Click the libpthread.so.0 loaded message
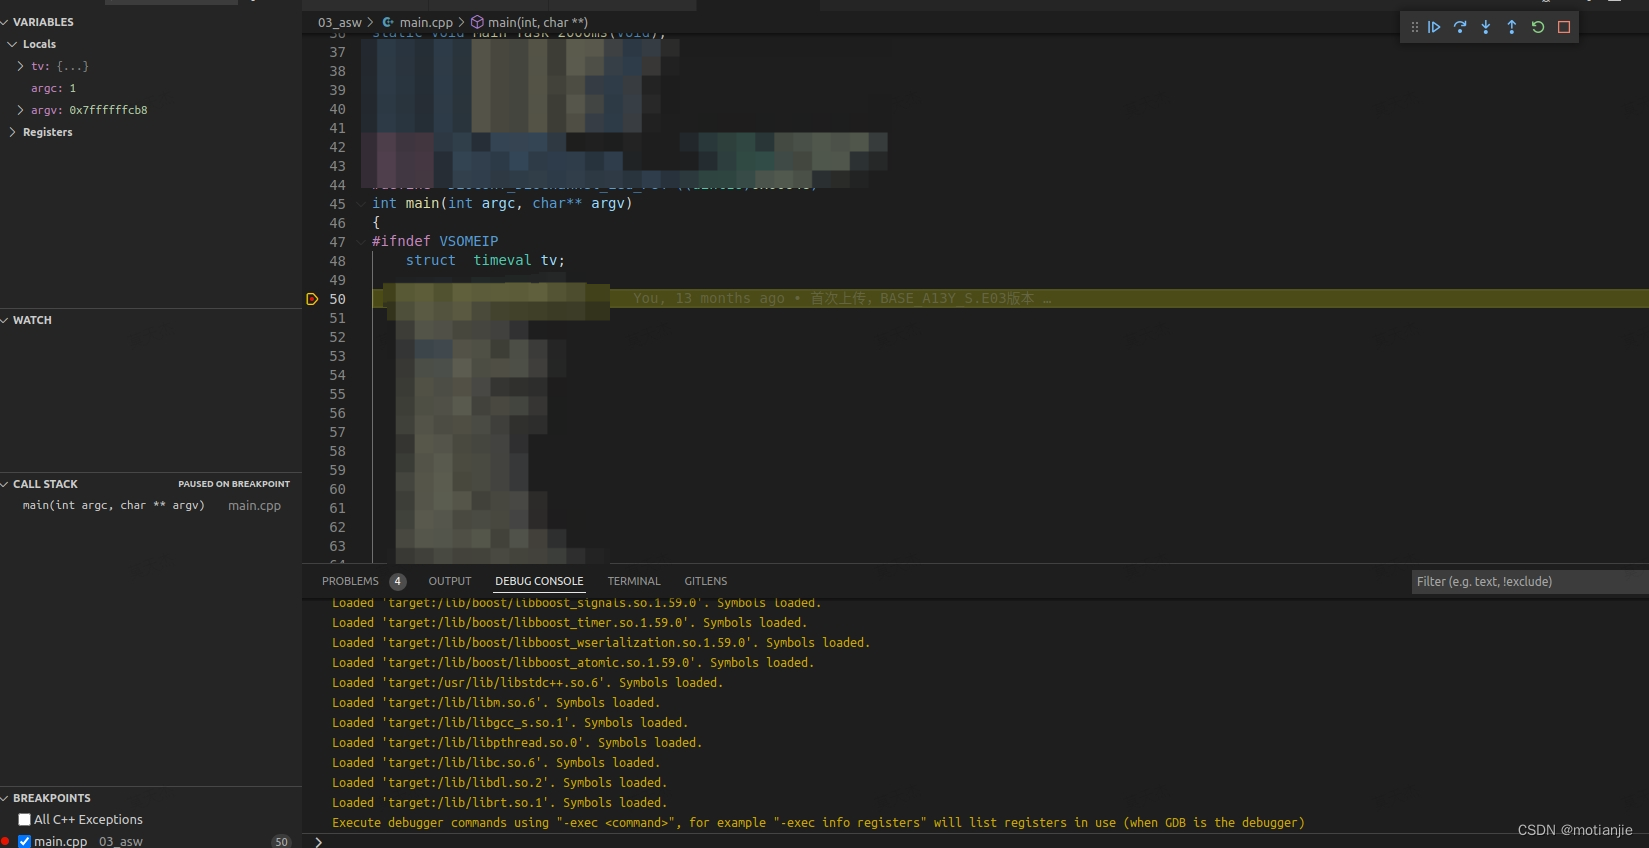Viewport: 1649px width, 848px height. (x=517, y=743)
